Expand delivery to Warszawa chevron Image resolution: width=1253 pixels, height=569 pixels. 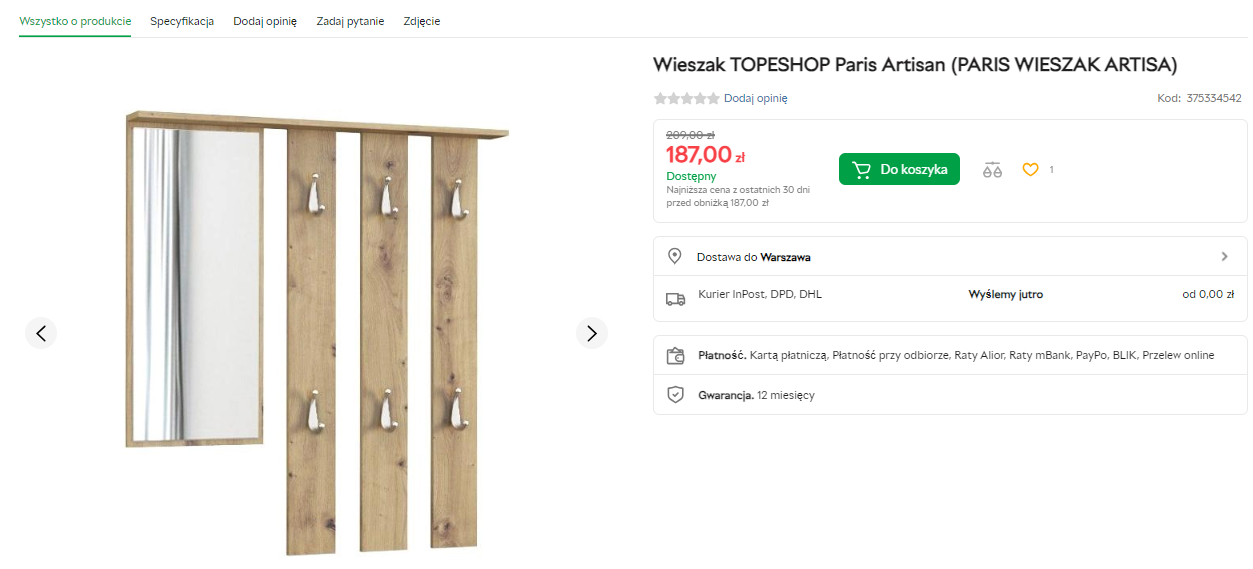(1224, 256)
